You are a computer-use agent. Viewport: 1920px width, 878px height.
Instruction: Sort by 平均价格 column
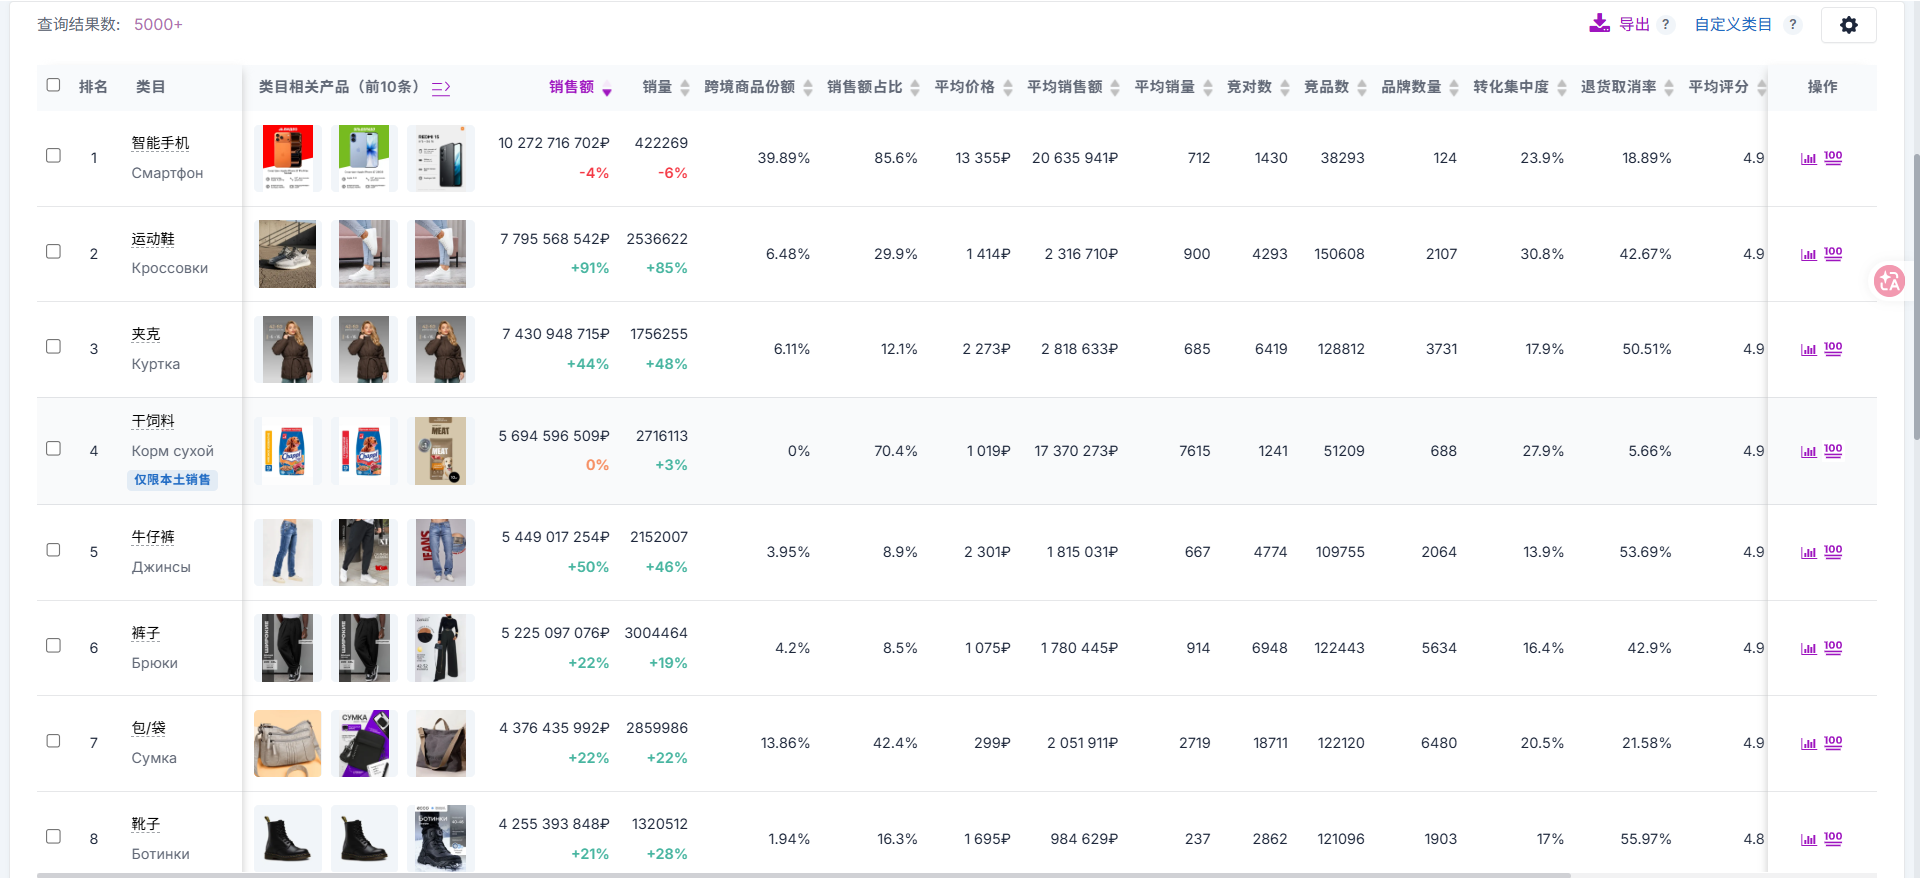click(x=973, y=87)
